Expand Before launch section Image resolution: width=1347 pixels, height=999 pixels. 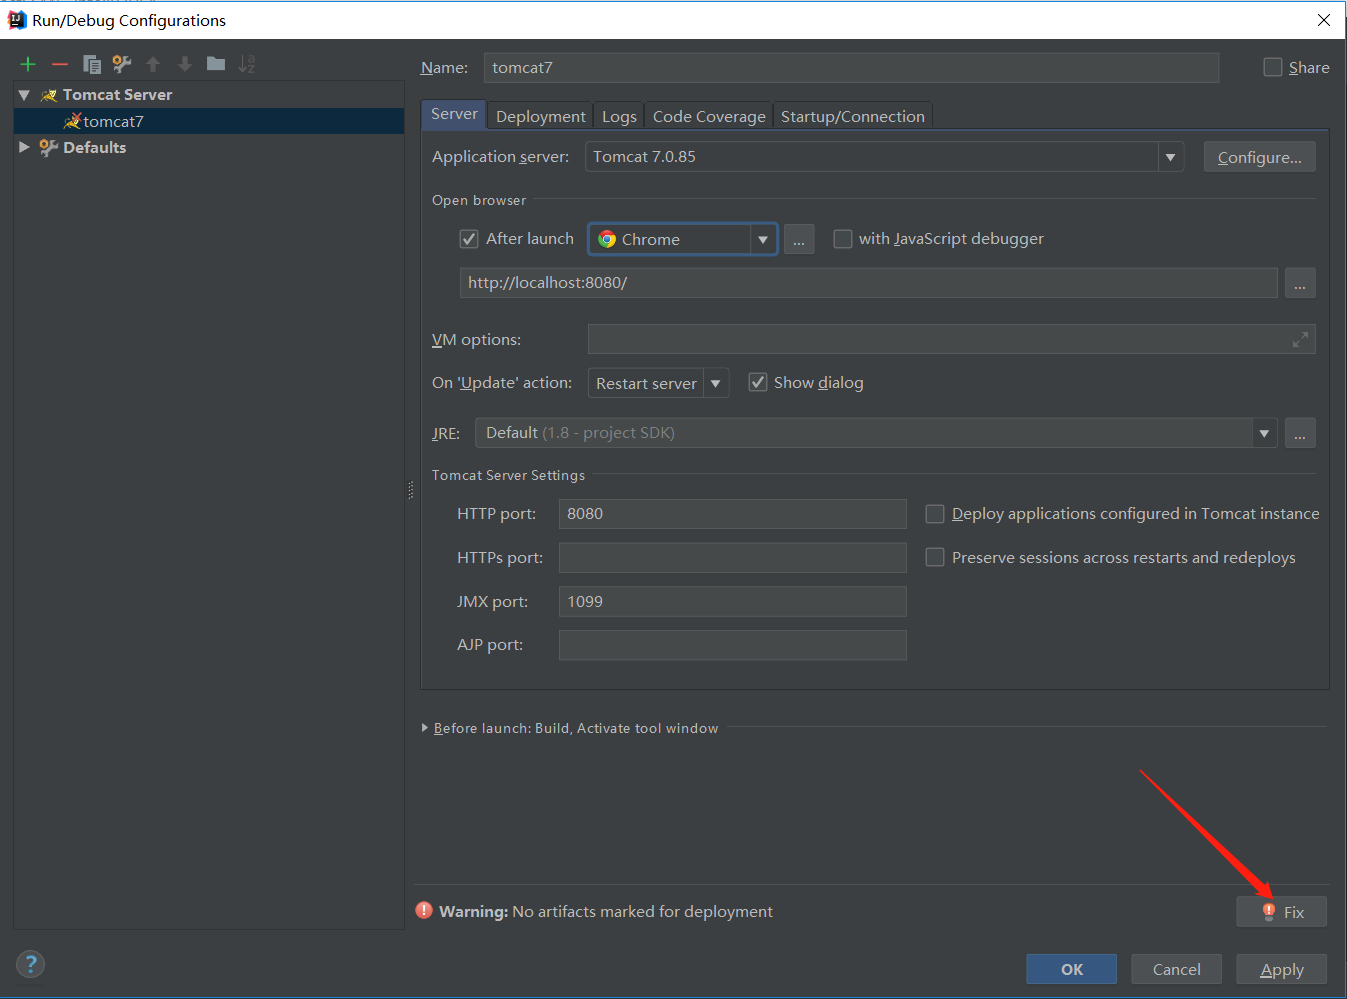click(x=425, y=728)
